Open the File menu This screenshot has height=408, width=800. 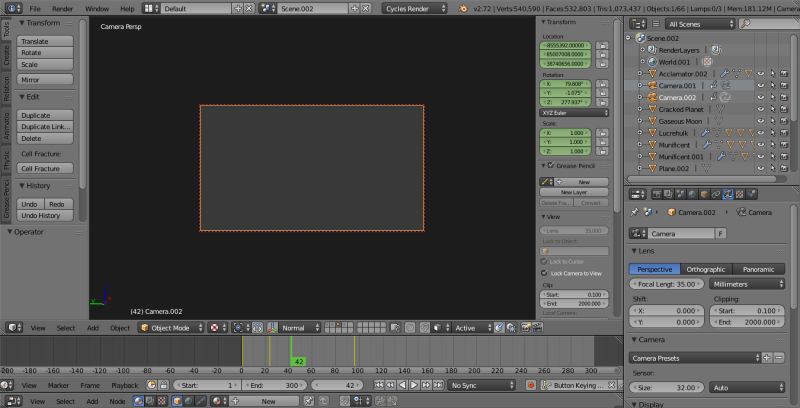(x=35, y=9)
